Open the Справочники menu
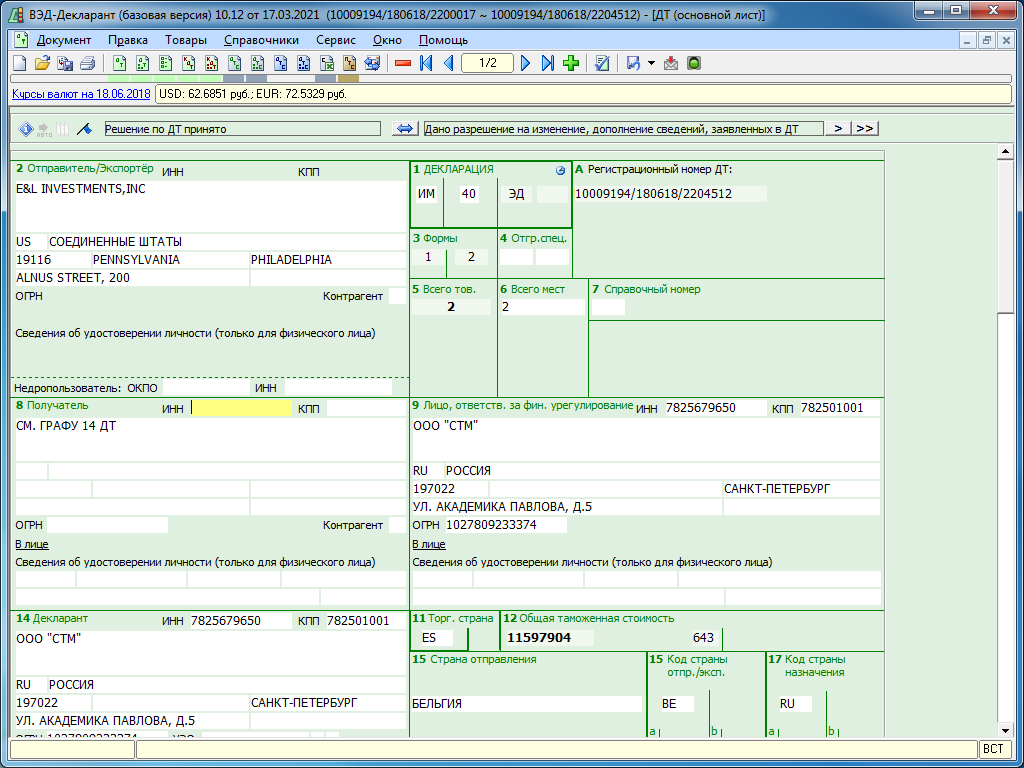1024x768 pixels. coord(261,40)
